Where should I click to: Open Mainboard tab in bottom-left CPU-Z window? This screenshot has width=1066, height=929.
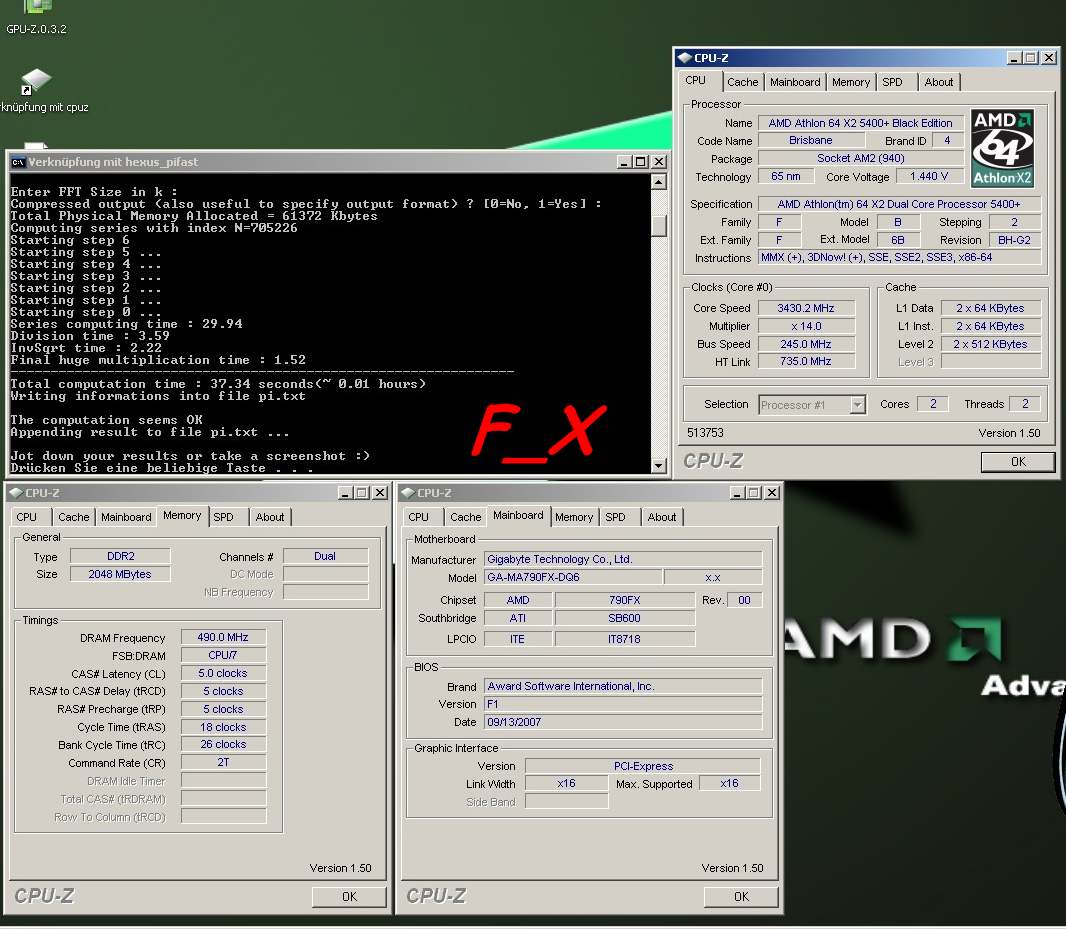click(126, 518)
